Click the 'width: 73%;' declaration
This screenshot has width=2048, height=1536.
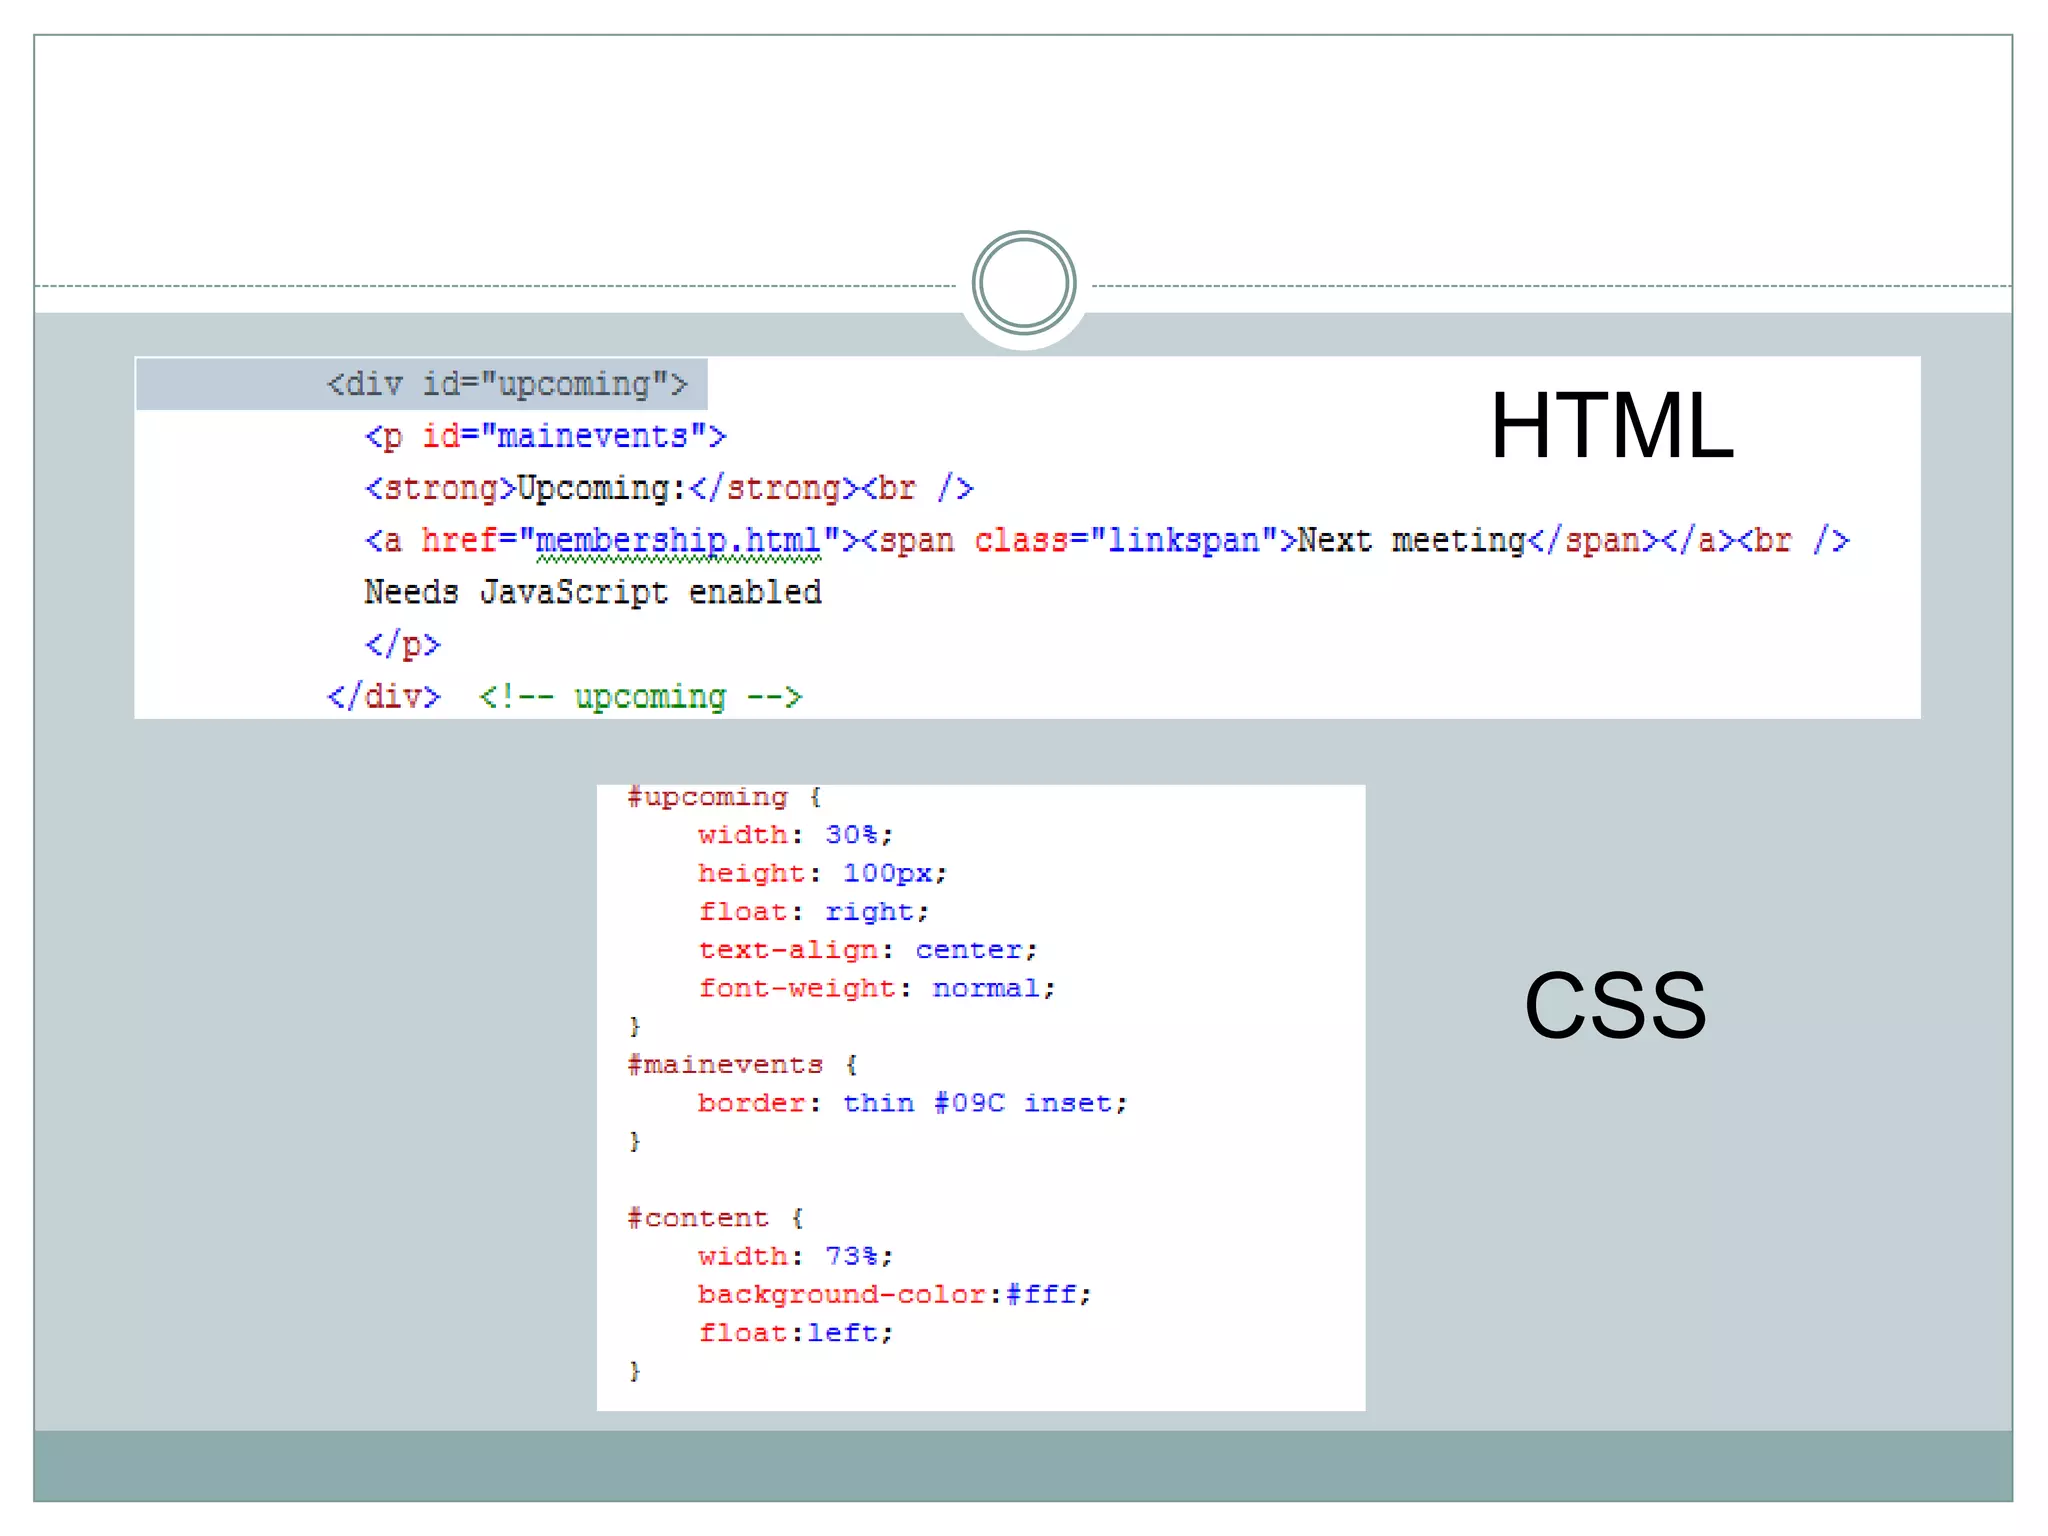click(x=795, y=1257)
